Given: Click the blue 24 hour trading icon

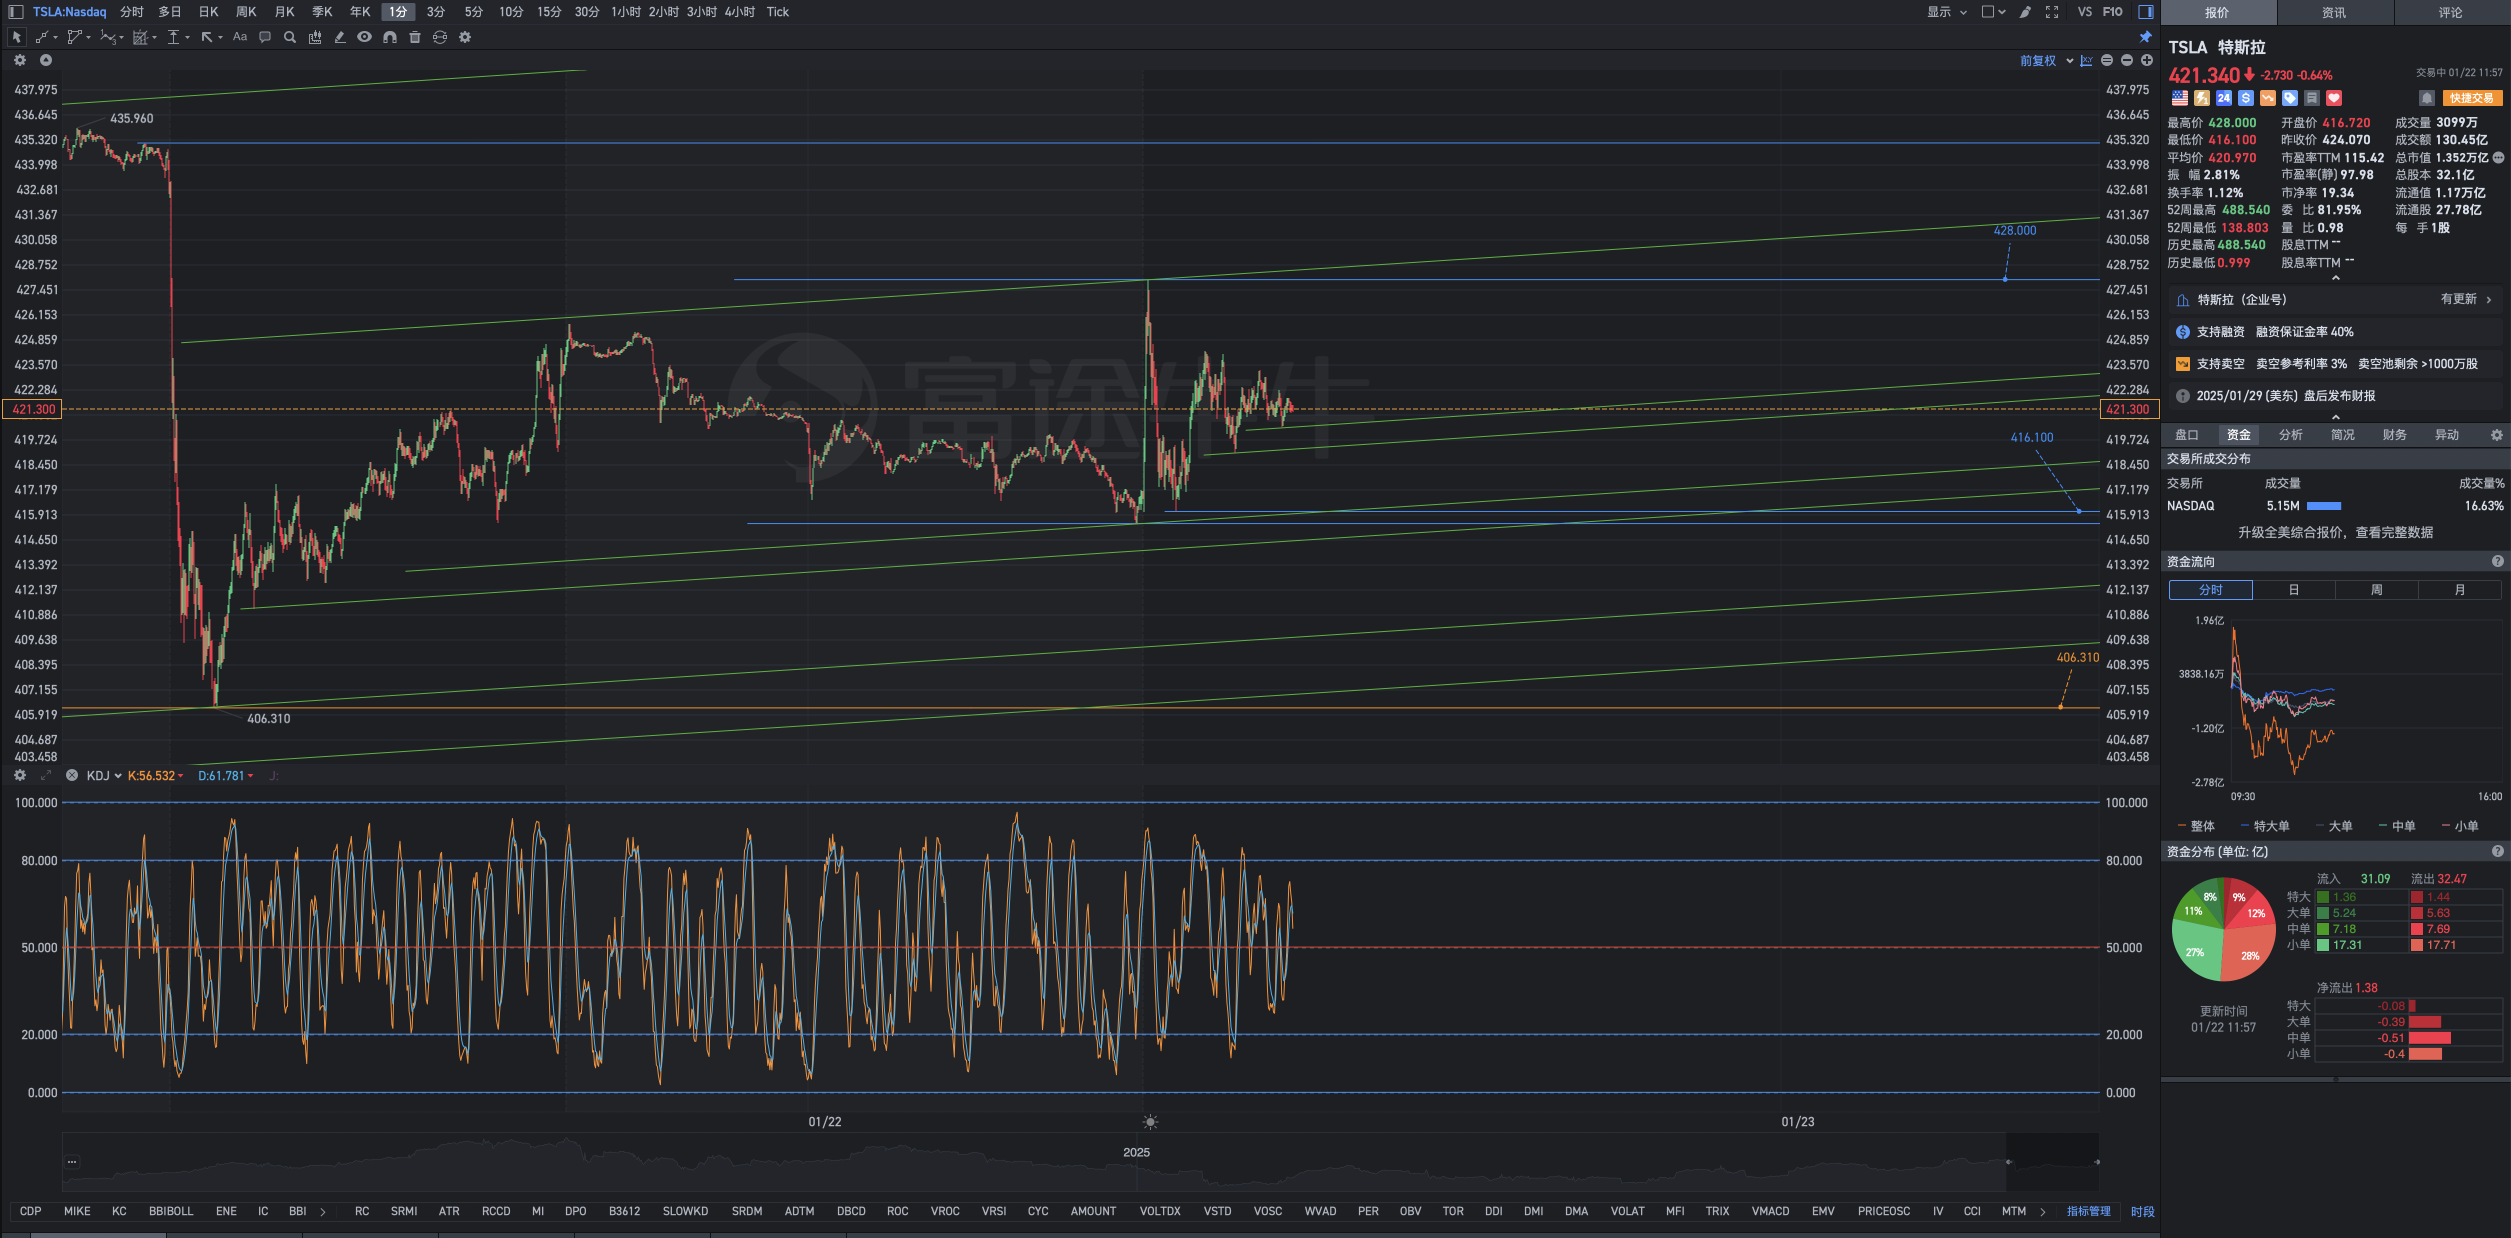Looking at the screenshot, I should pos(2224,98).
